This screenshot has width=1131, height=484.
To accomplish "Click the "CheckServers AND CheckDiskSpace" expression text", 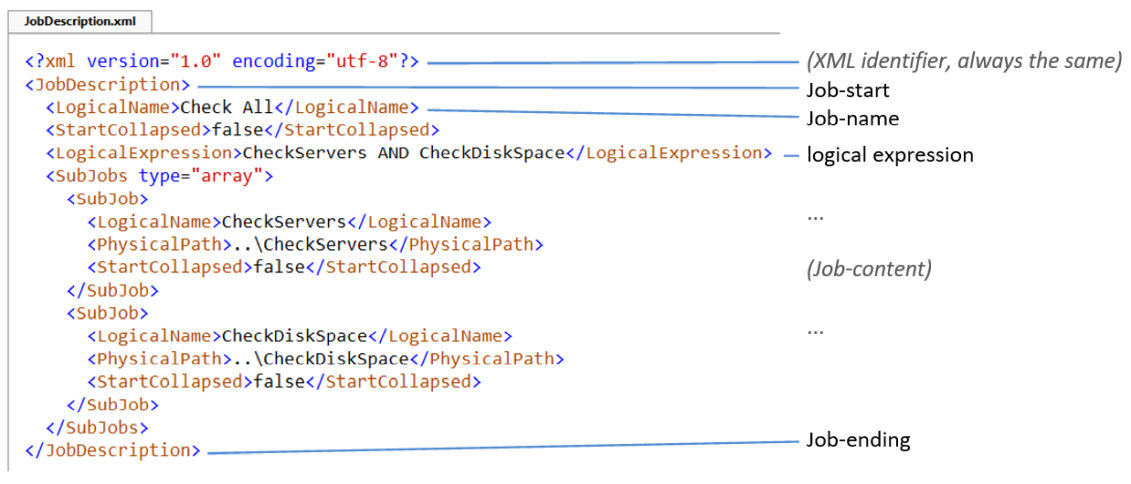I will pos(405,153).
